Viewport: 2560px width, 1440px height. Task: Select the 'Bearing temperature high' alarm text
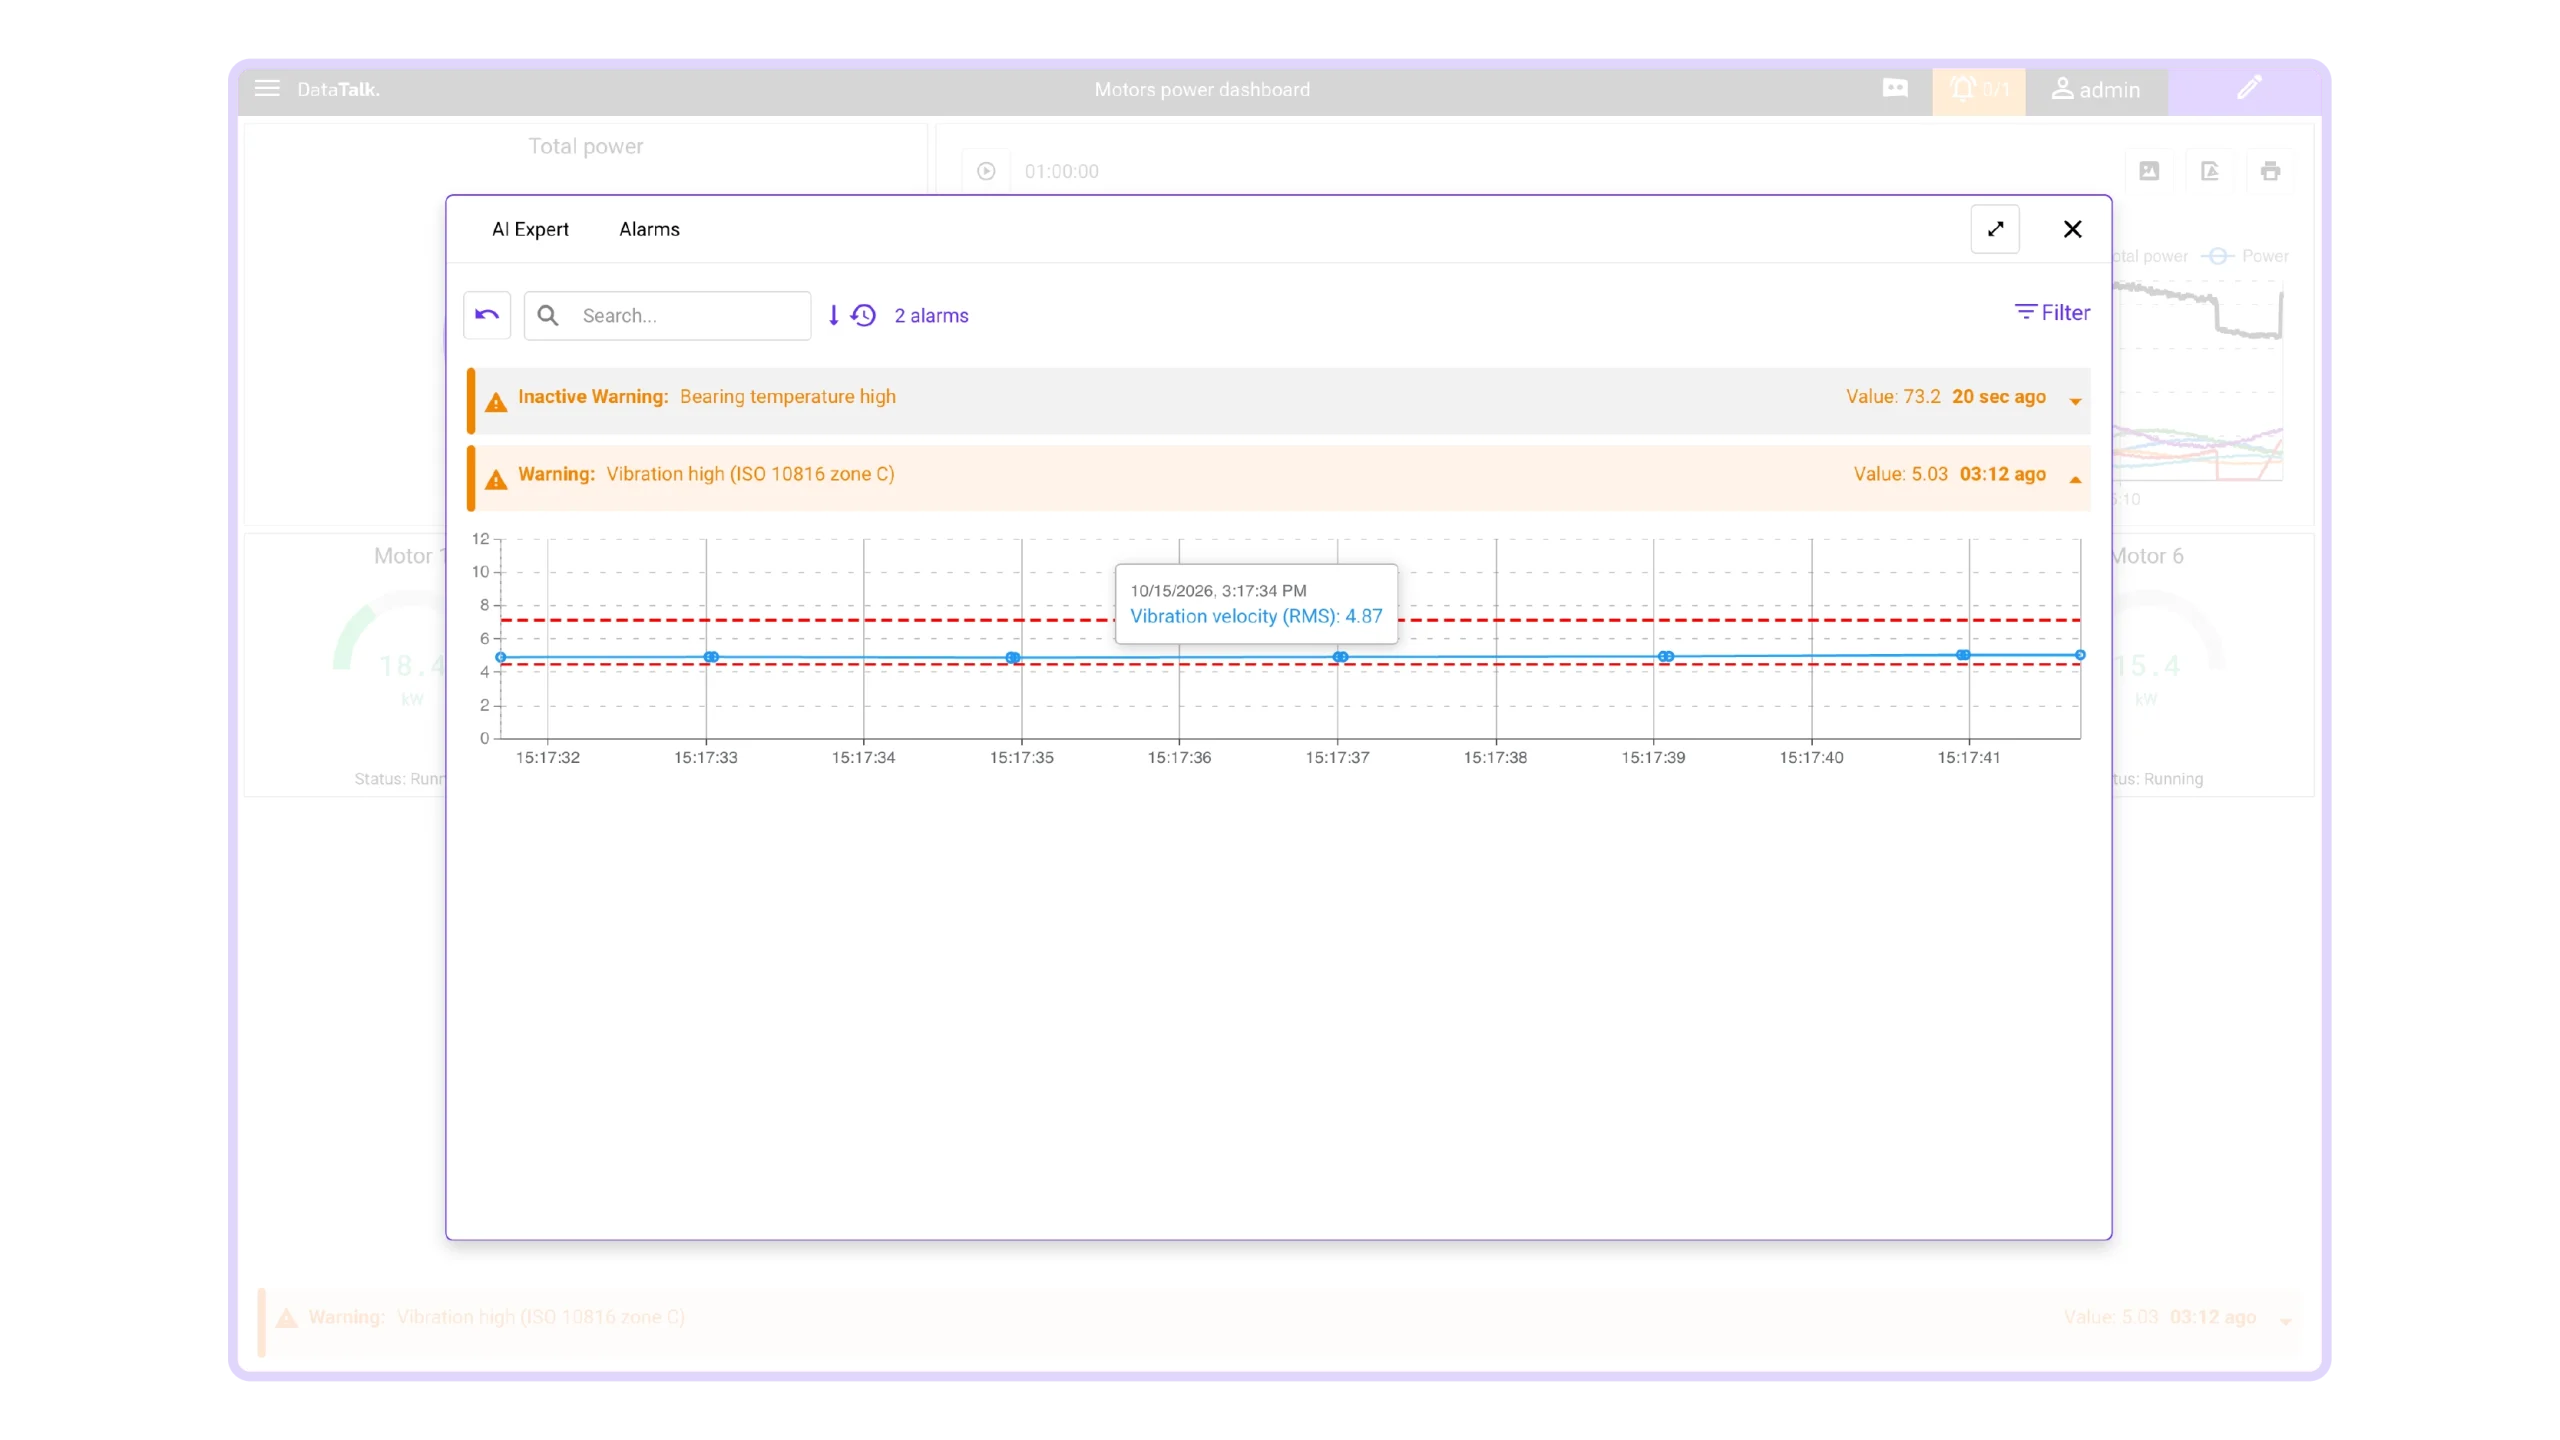(x=788, y=396)
